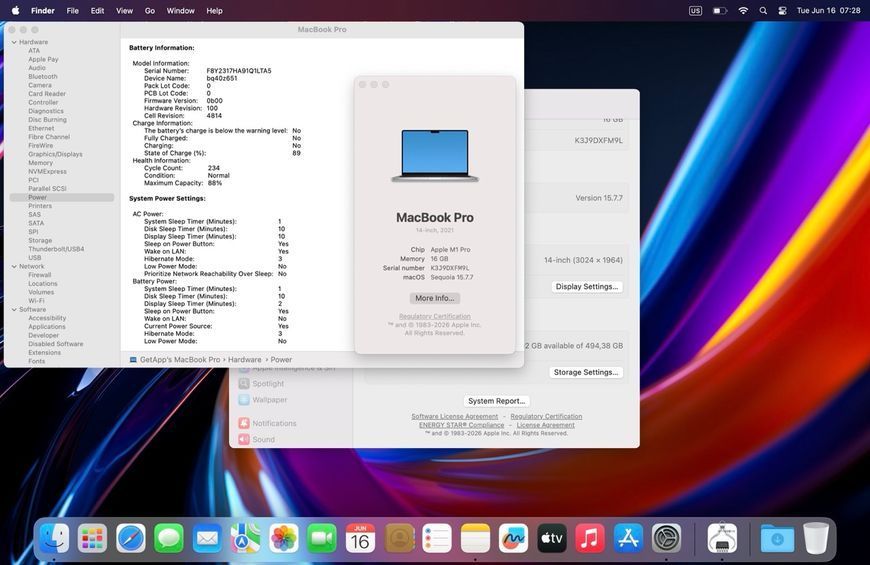Select Graphics/Displays in the sidebar
This screenshot has width=870, height=565.
[55, 154]
